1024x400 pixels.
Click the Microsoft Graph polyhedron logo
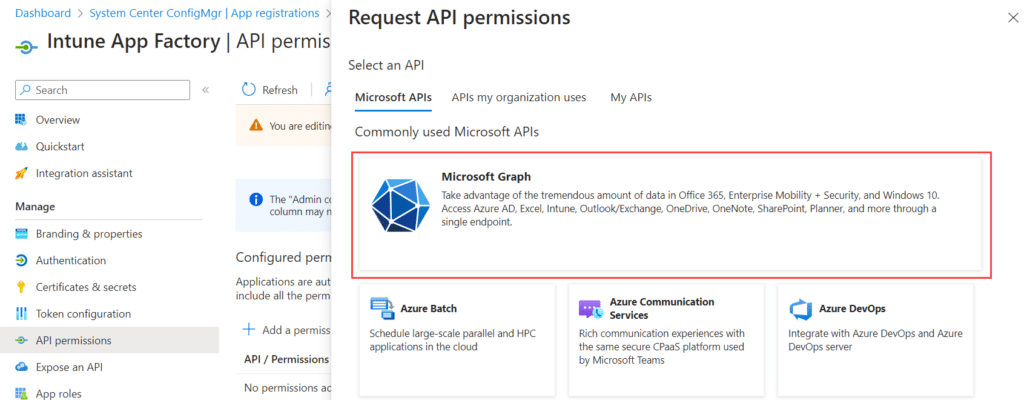point(401,206)
